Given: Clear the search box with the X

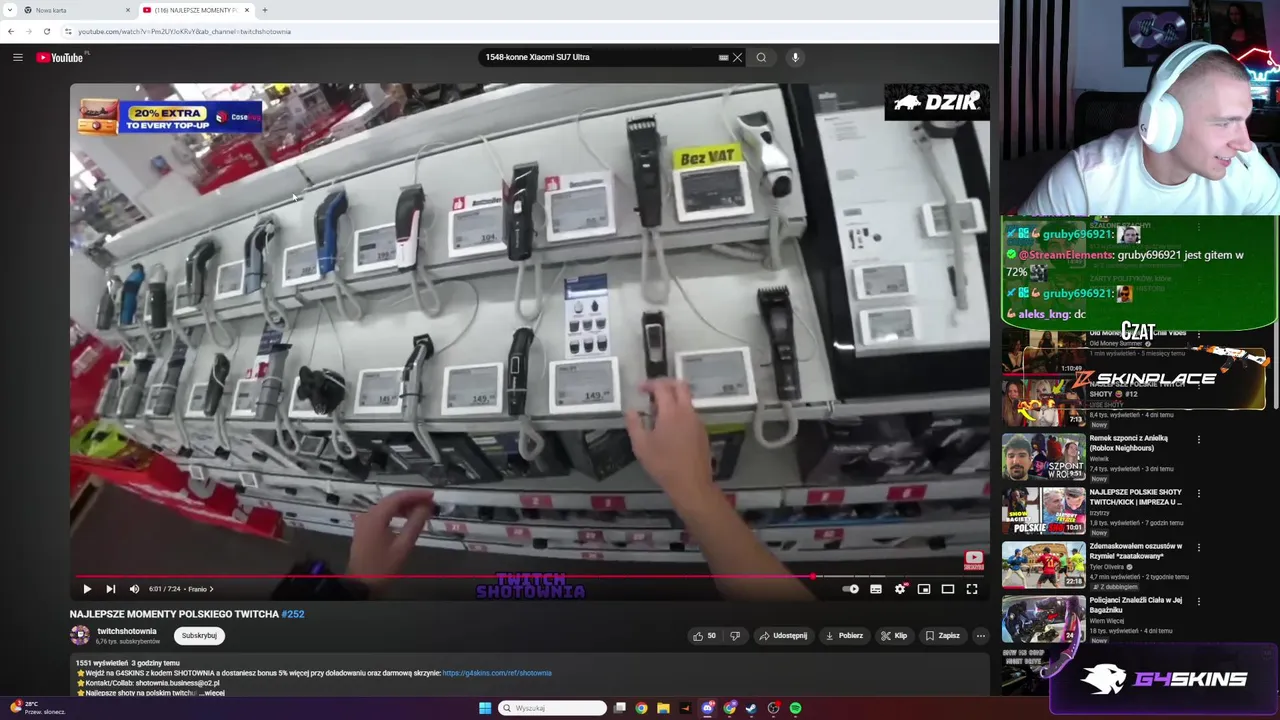Looking at the screenshot, I should coord(737,57).
